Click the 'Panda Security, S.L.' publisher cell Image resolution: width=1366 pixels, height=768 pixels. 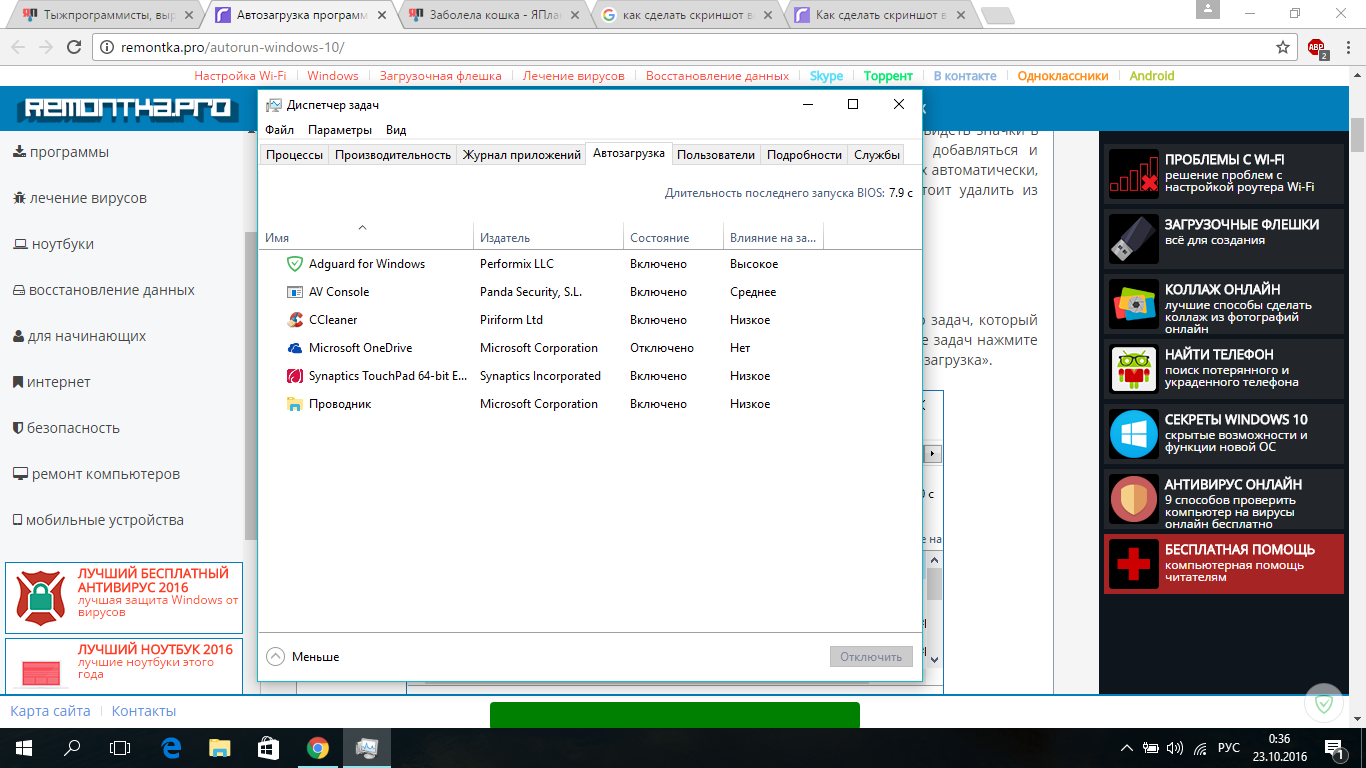(x=531, y=292)
